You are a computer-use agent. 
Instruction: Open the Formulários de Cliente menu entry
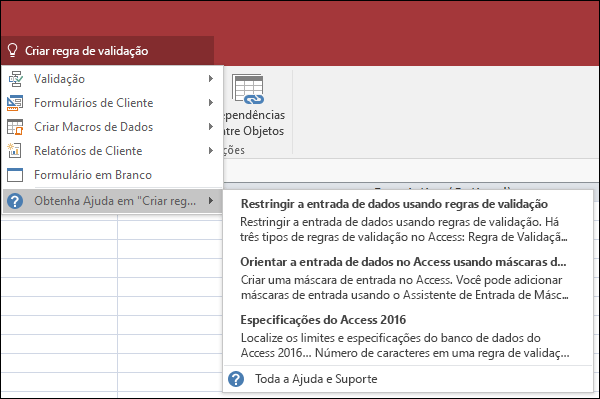pos(112,103)
